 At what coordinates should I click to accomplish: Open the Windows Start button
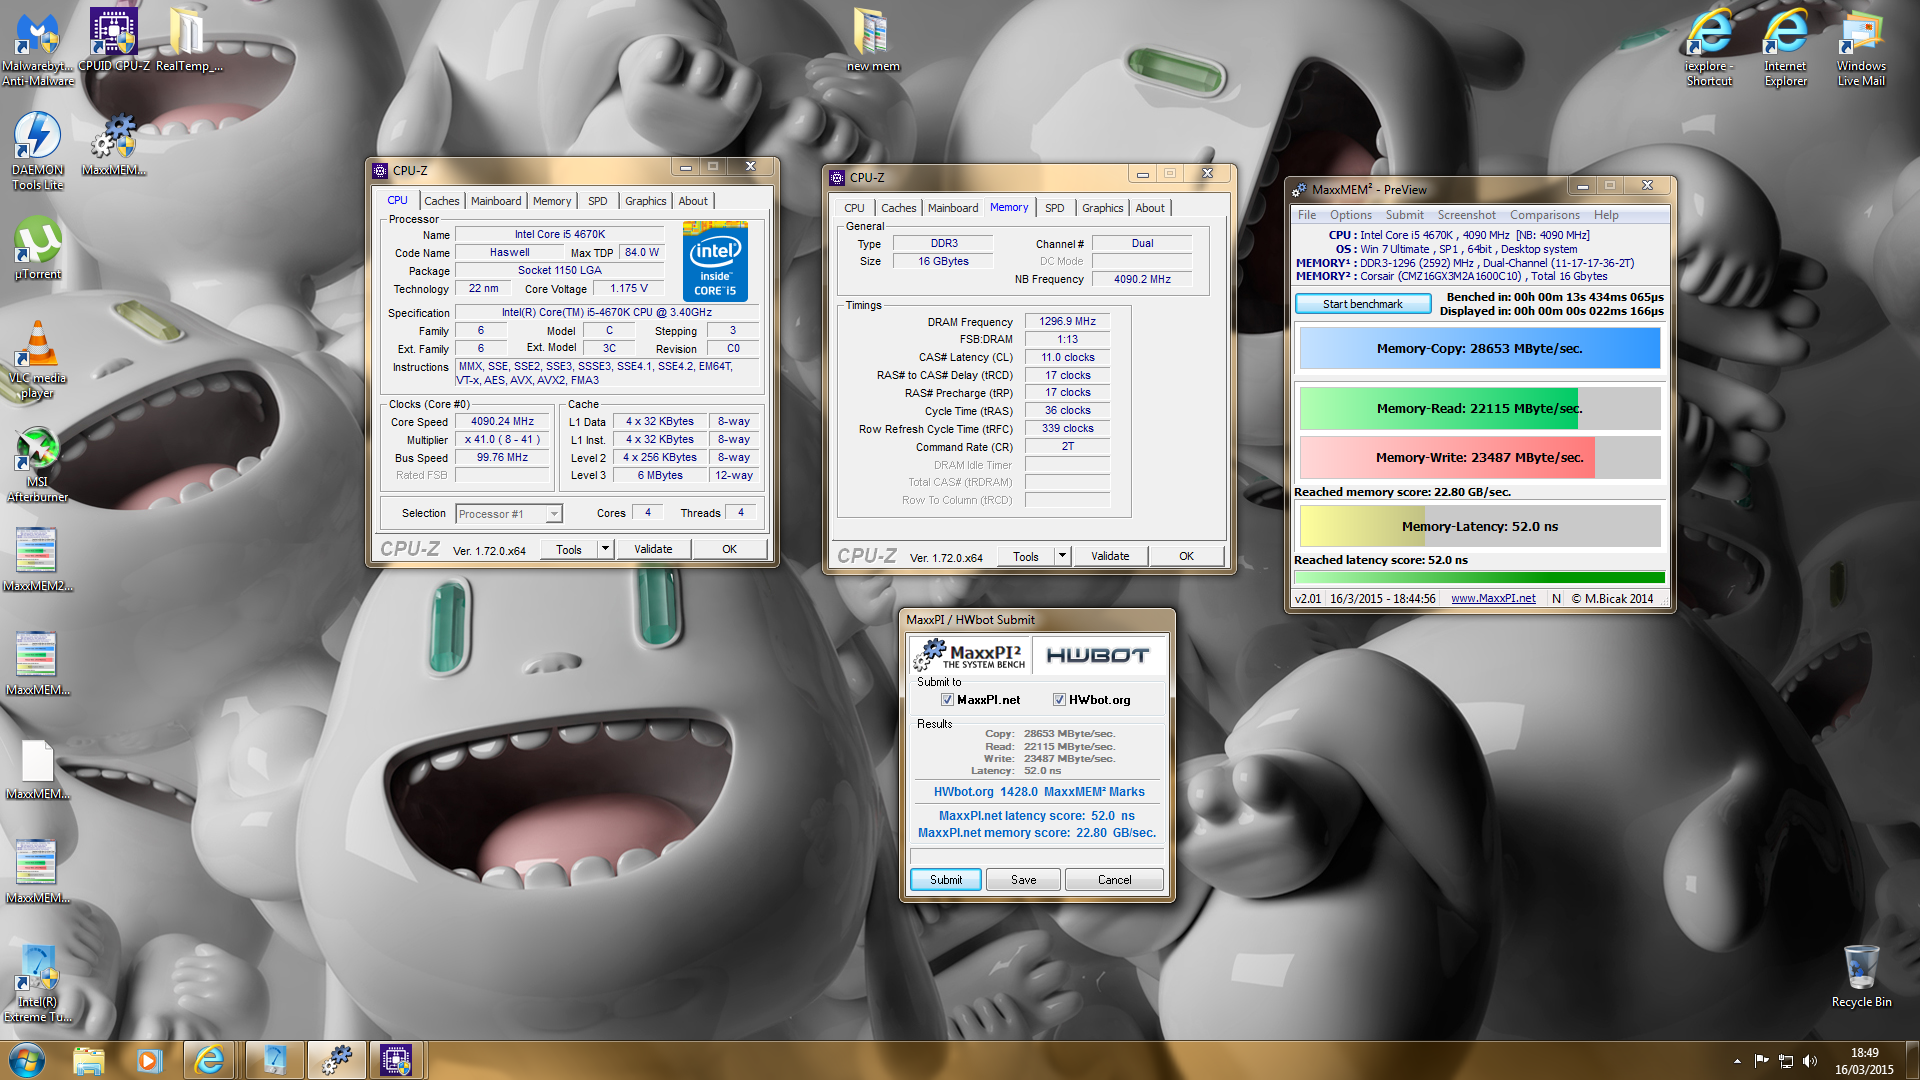click(26, 1060)
